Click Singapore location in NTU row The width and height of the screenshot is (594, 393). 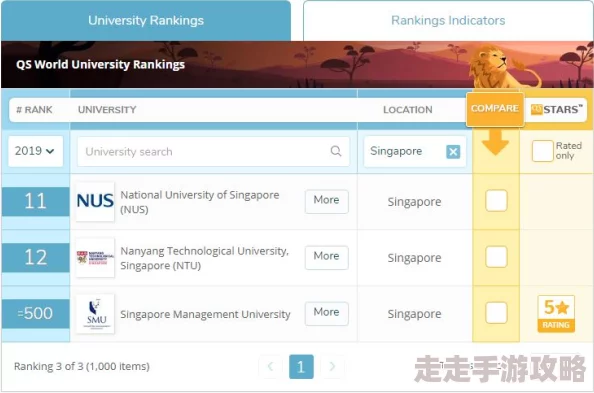[414, 258]
